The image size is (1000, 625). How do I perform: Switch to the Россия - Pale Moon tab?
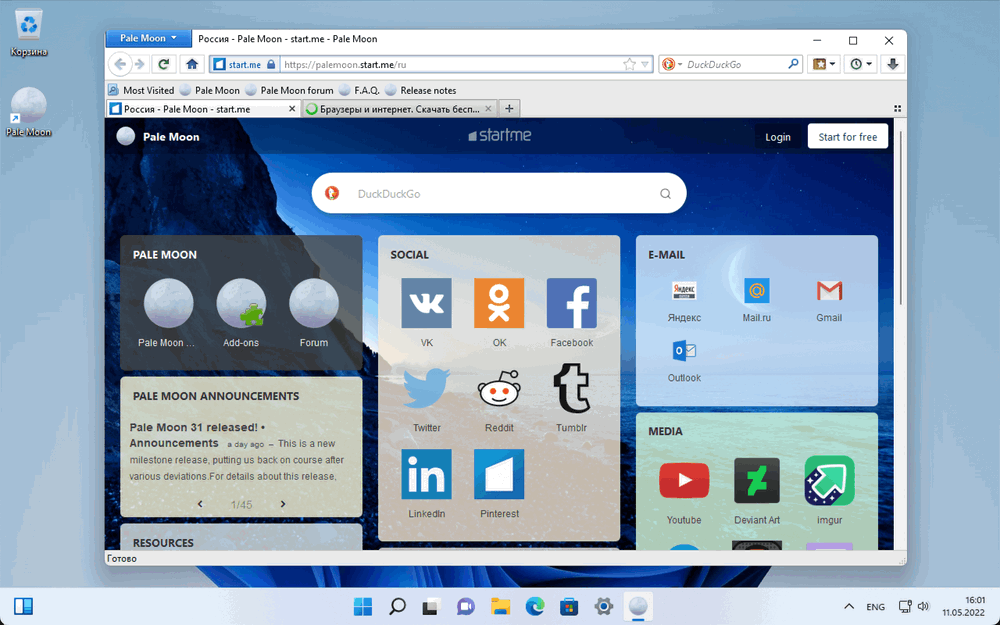coord(203,109)
